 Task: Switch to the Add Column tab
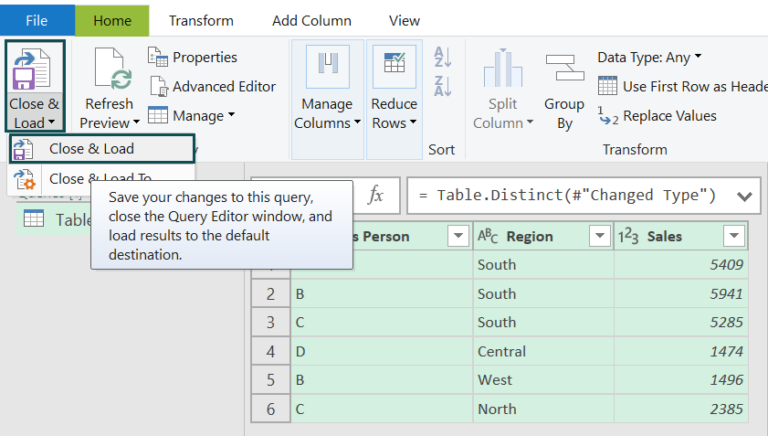pos(311,20)
